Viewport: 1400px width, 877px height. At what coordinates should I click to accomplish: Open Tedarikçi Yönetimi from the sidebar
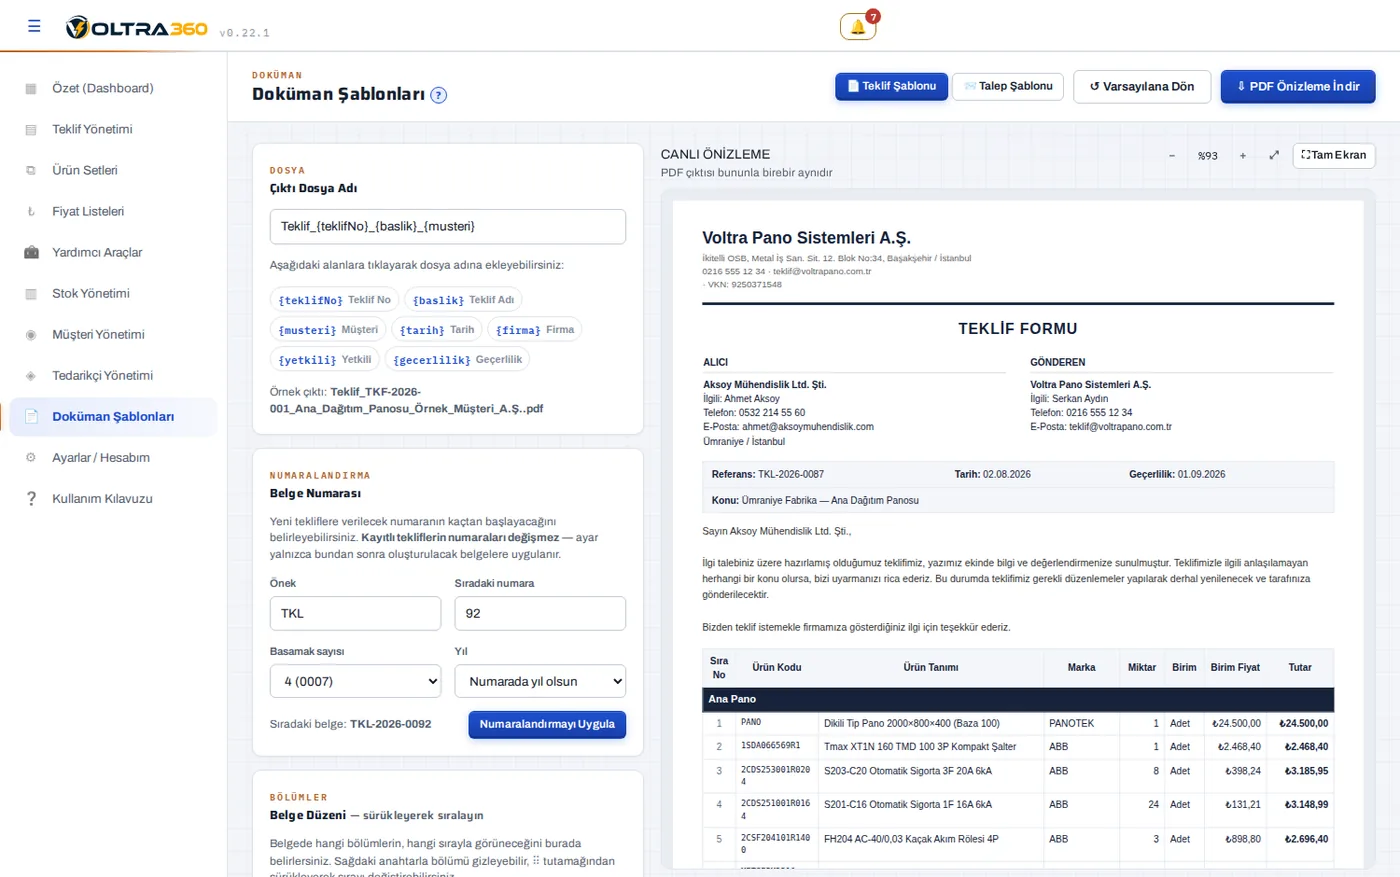pyautogui.click(x=113, y=376)
